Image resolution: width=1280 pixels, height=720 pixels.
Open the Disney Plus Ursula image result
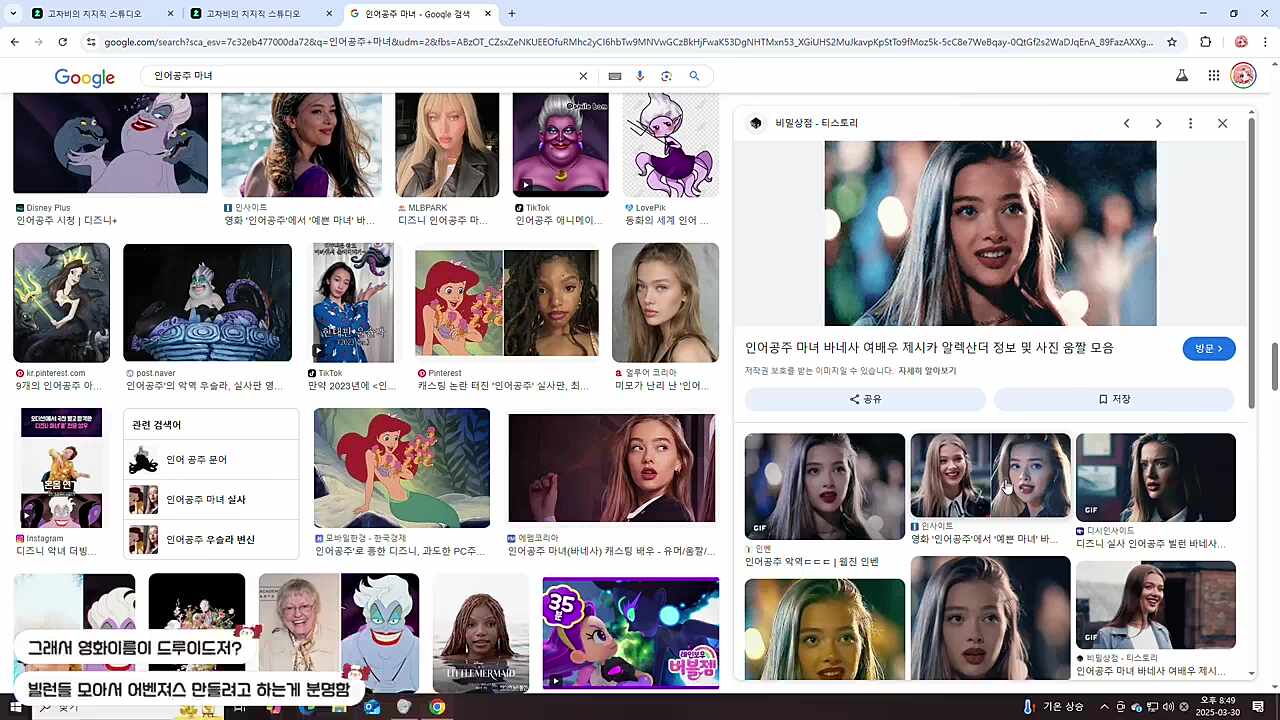110,143
